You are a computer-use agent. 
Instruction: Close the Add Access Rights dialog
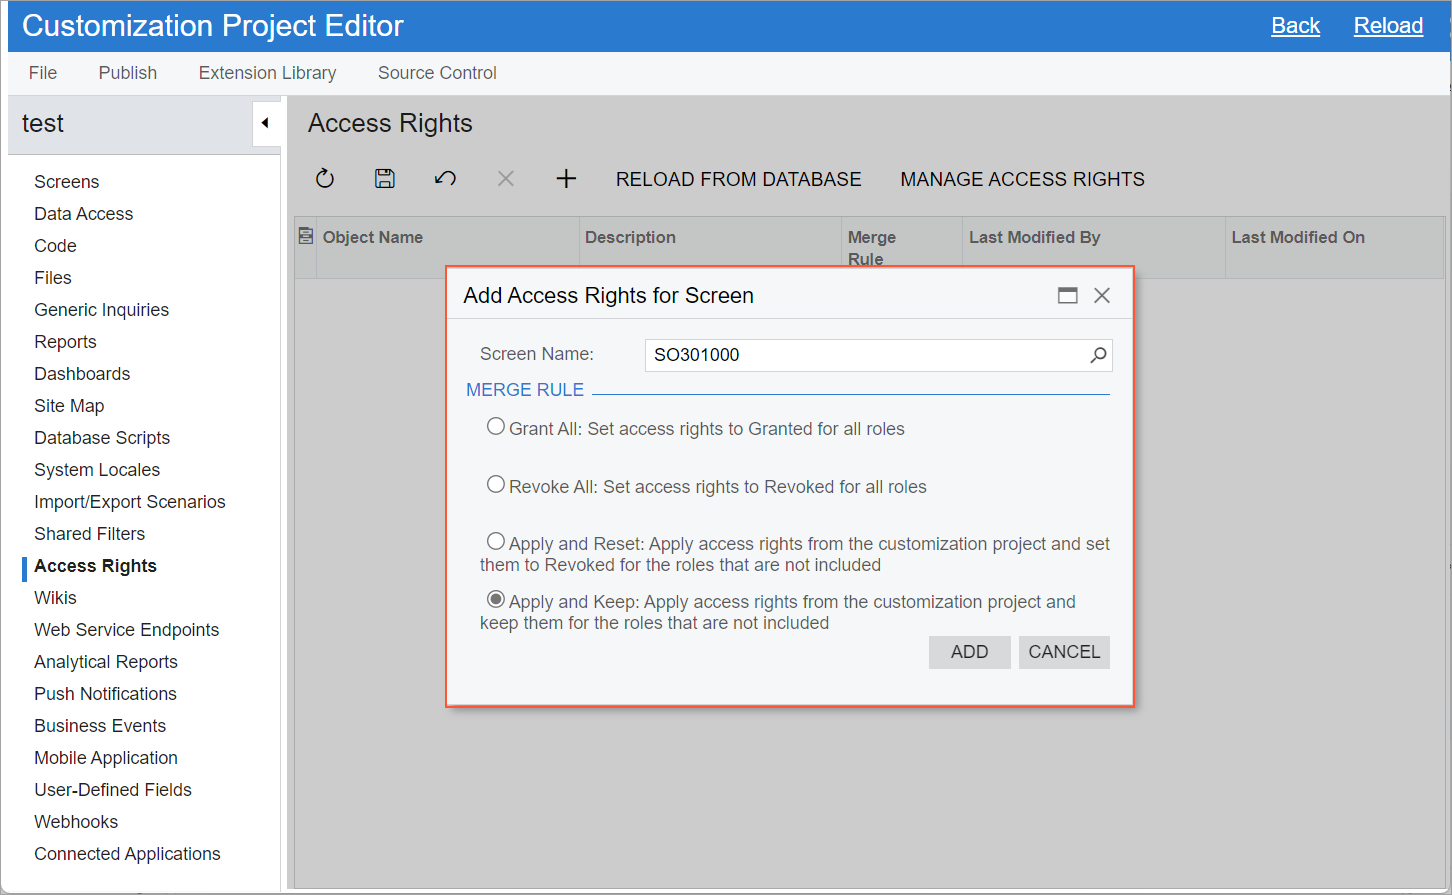(x=1102, y=295)
